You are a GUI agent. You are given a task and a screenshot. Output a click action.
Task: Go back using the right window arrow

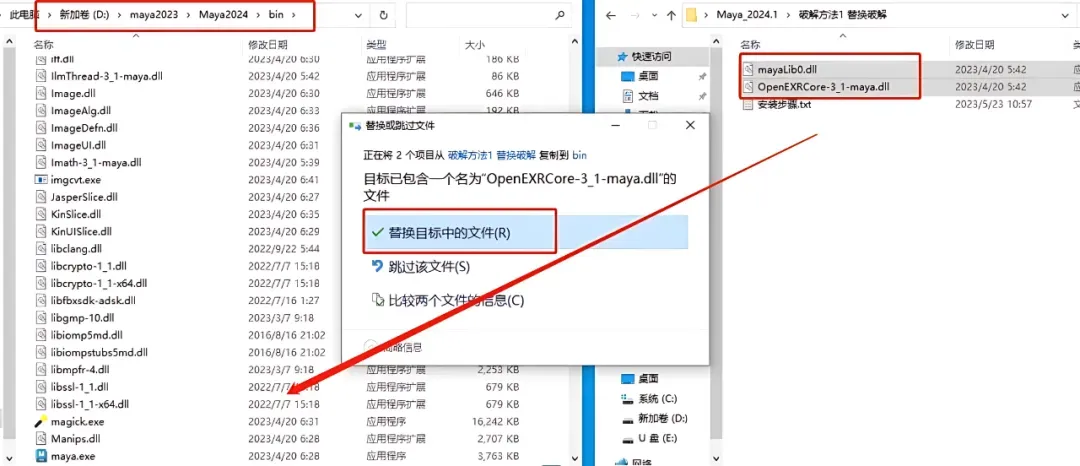tap(611, 15)
